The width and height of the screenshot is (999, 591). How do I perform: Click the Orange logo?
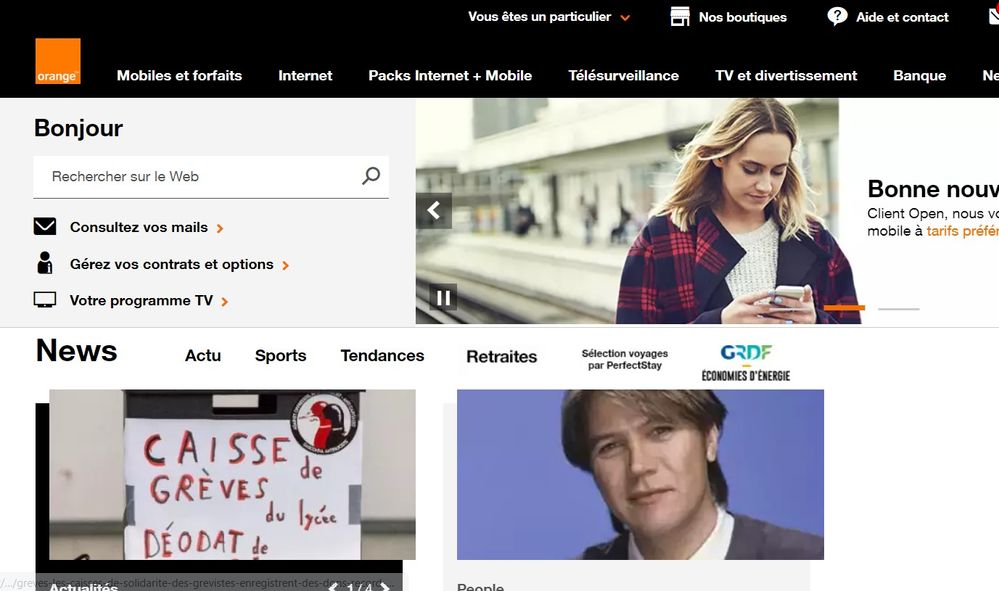coord(58,61)
